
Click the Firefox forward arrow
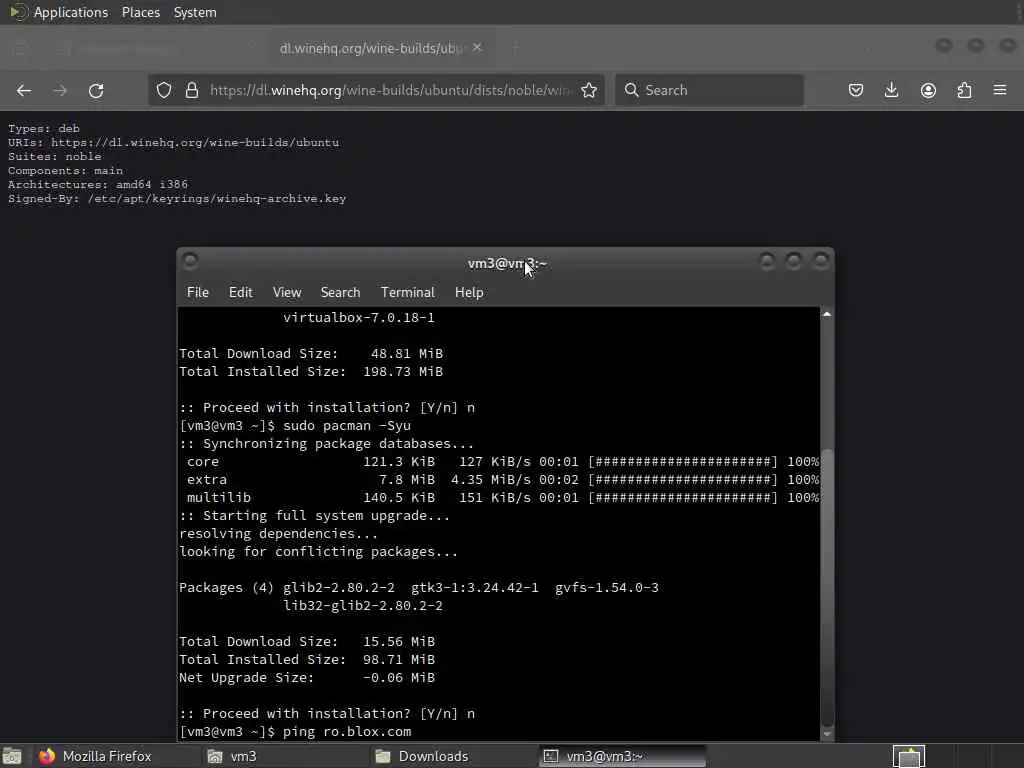point(59,90)
